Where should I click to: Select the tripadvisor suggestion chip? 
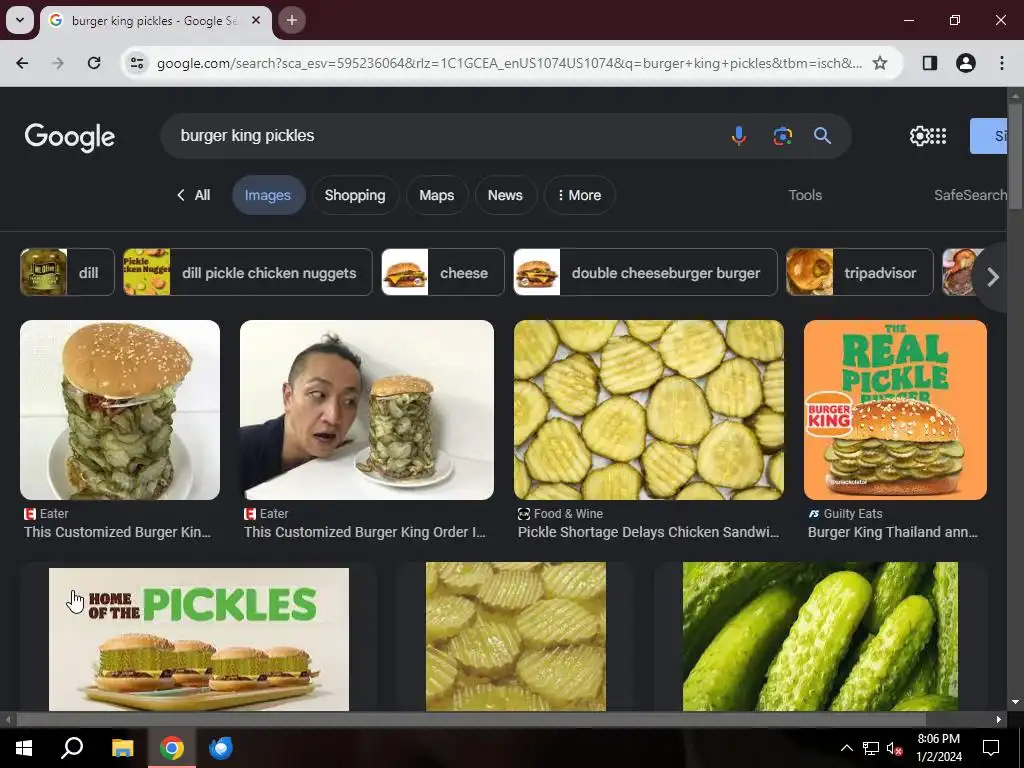click(859, 272)
